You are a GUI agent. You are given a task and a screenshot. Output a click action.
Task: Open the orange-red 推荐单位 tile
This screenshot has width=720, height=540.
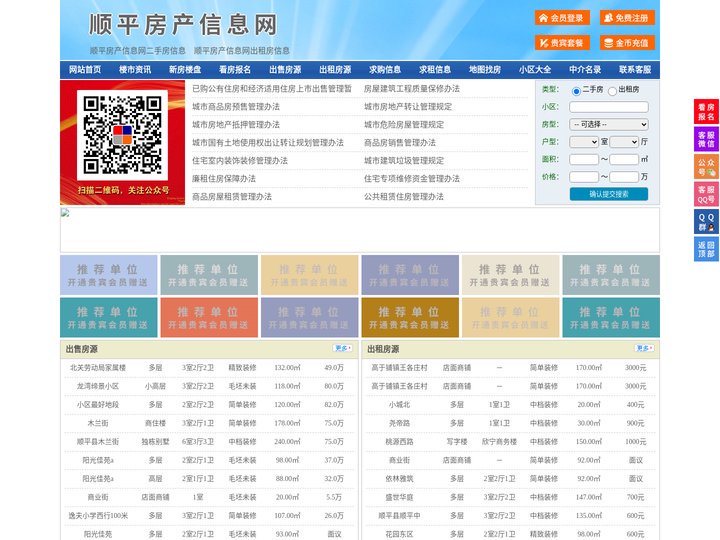pos(209,318)
